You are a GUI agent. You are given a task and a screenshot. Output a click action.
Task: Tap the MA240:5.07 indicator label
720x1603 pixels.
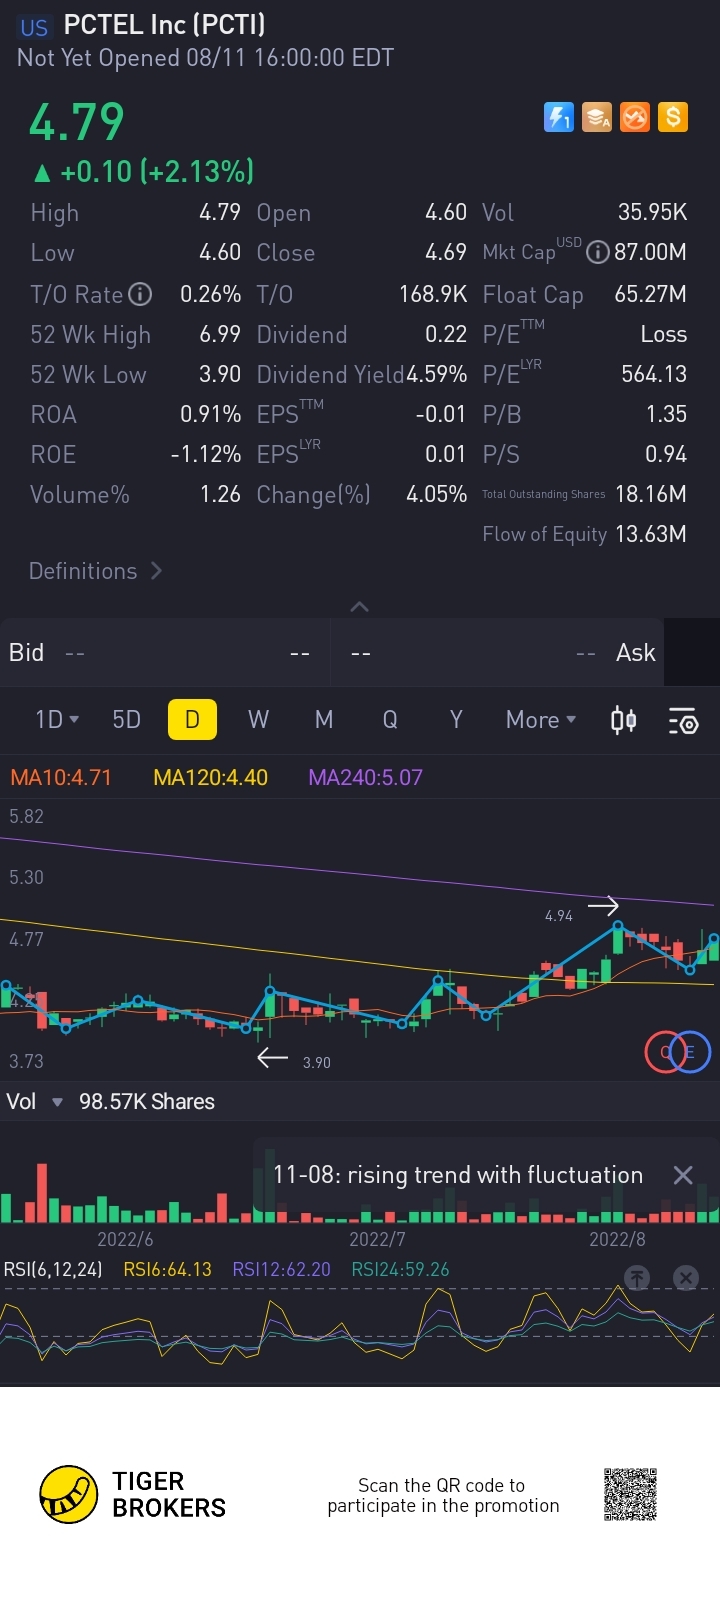[x=365, y=778]
